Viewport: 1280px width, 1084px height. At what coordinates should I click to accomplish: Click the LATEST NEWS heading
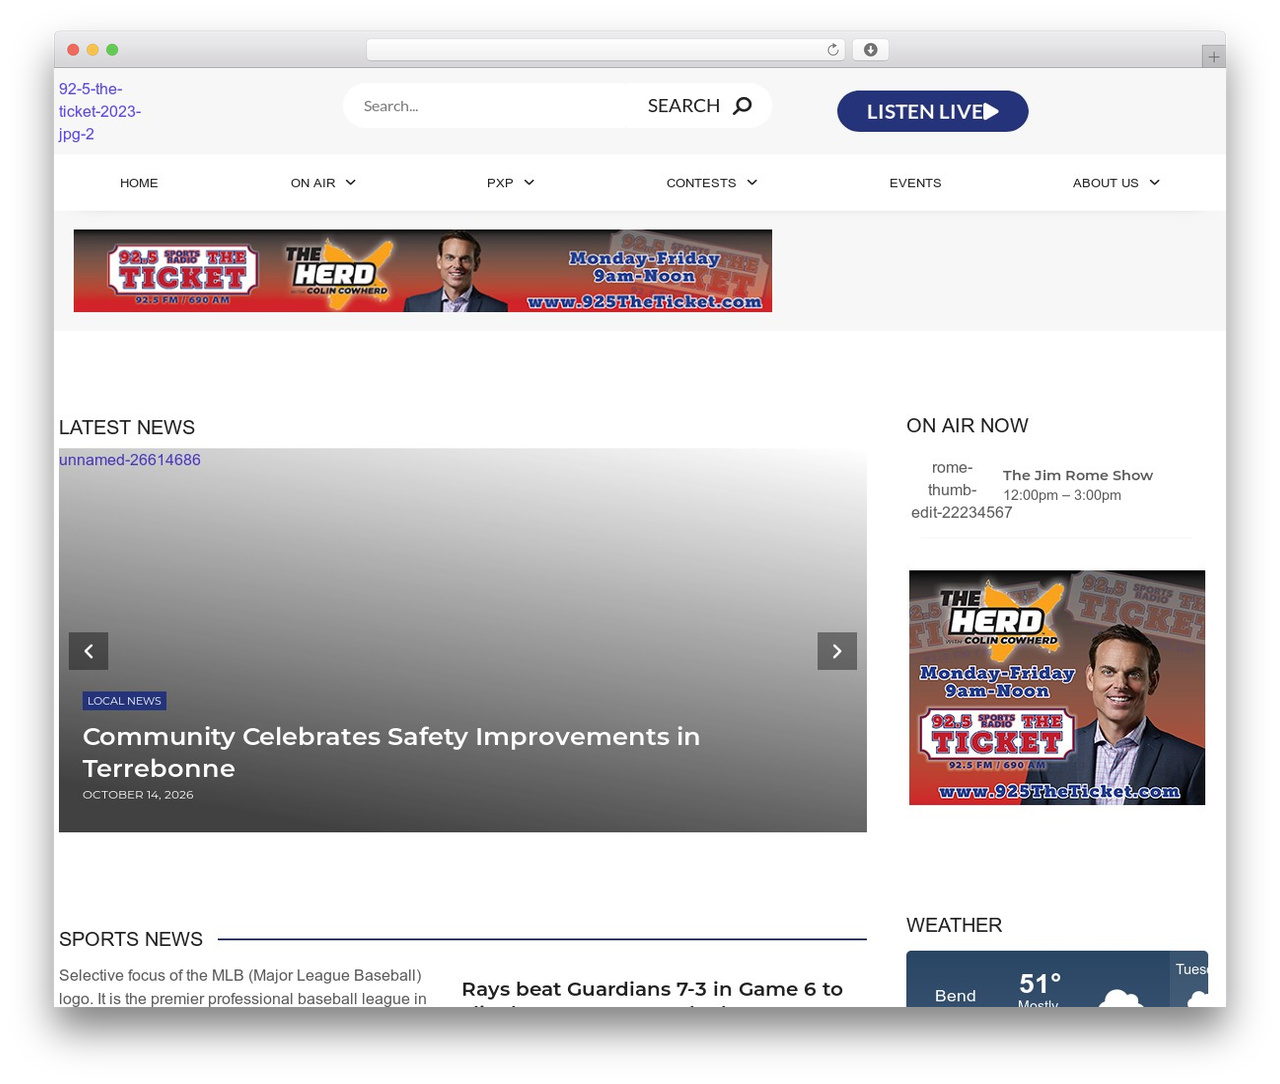click(x=127, y=427)
